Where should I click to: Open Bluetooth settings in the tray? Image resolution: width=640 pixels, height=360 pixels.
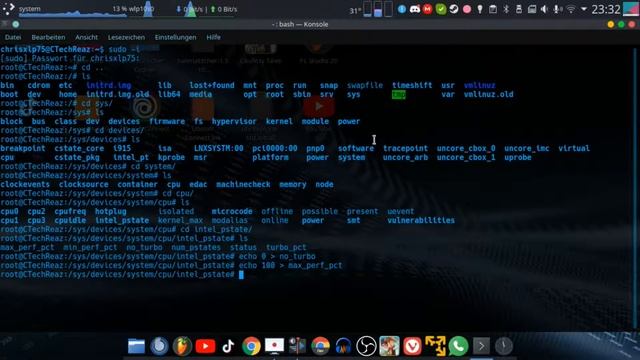506,9
